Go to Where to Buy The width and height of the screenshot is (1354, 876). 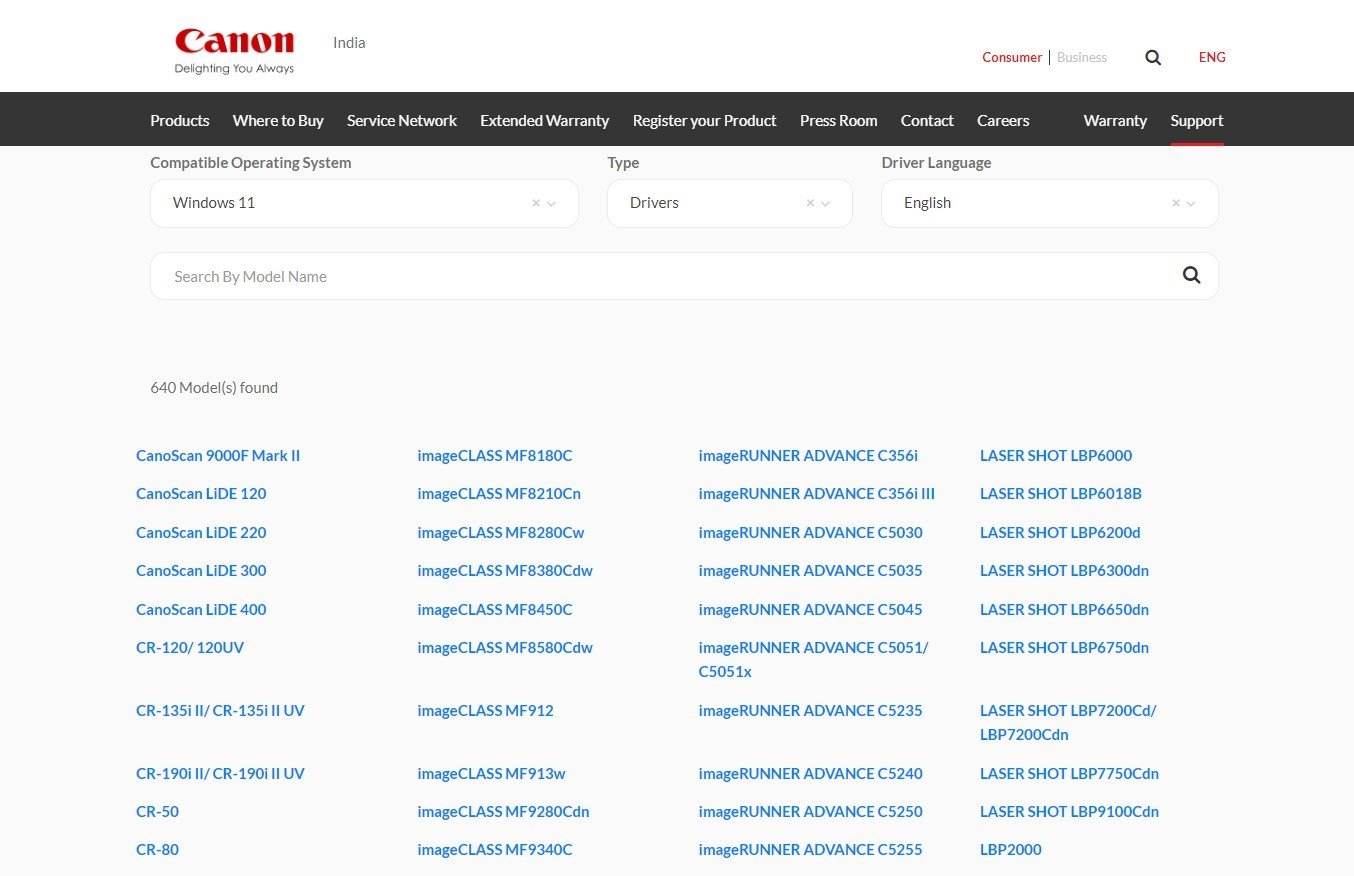click(x=278, y=120)
